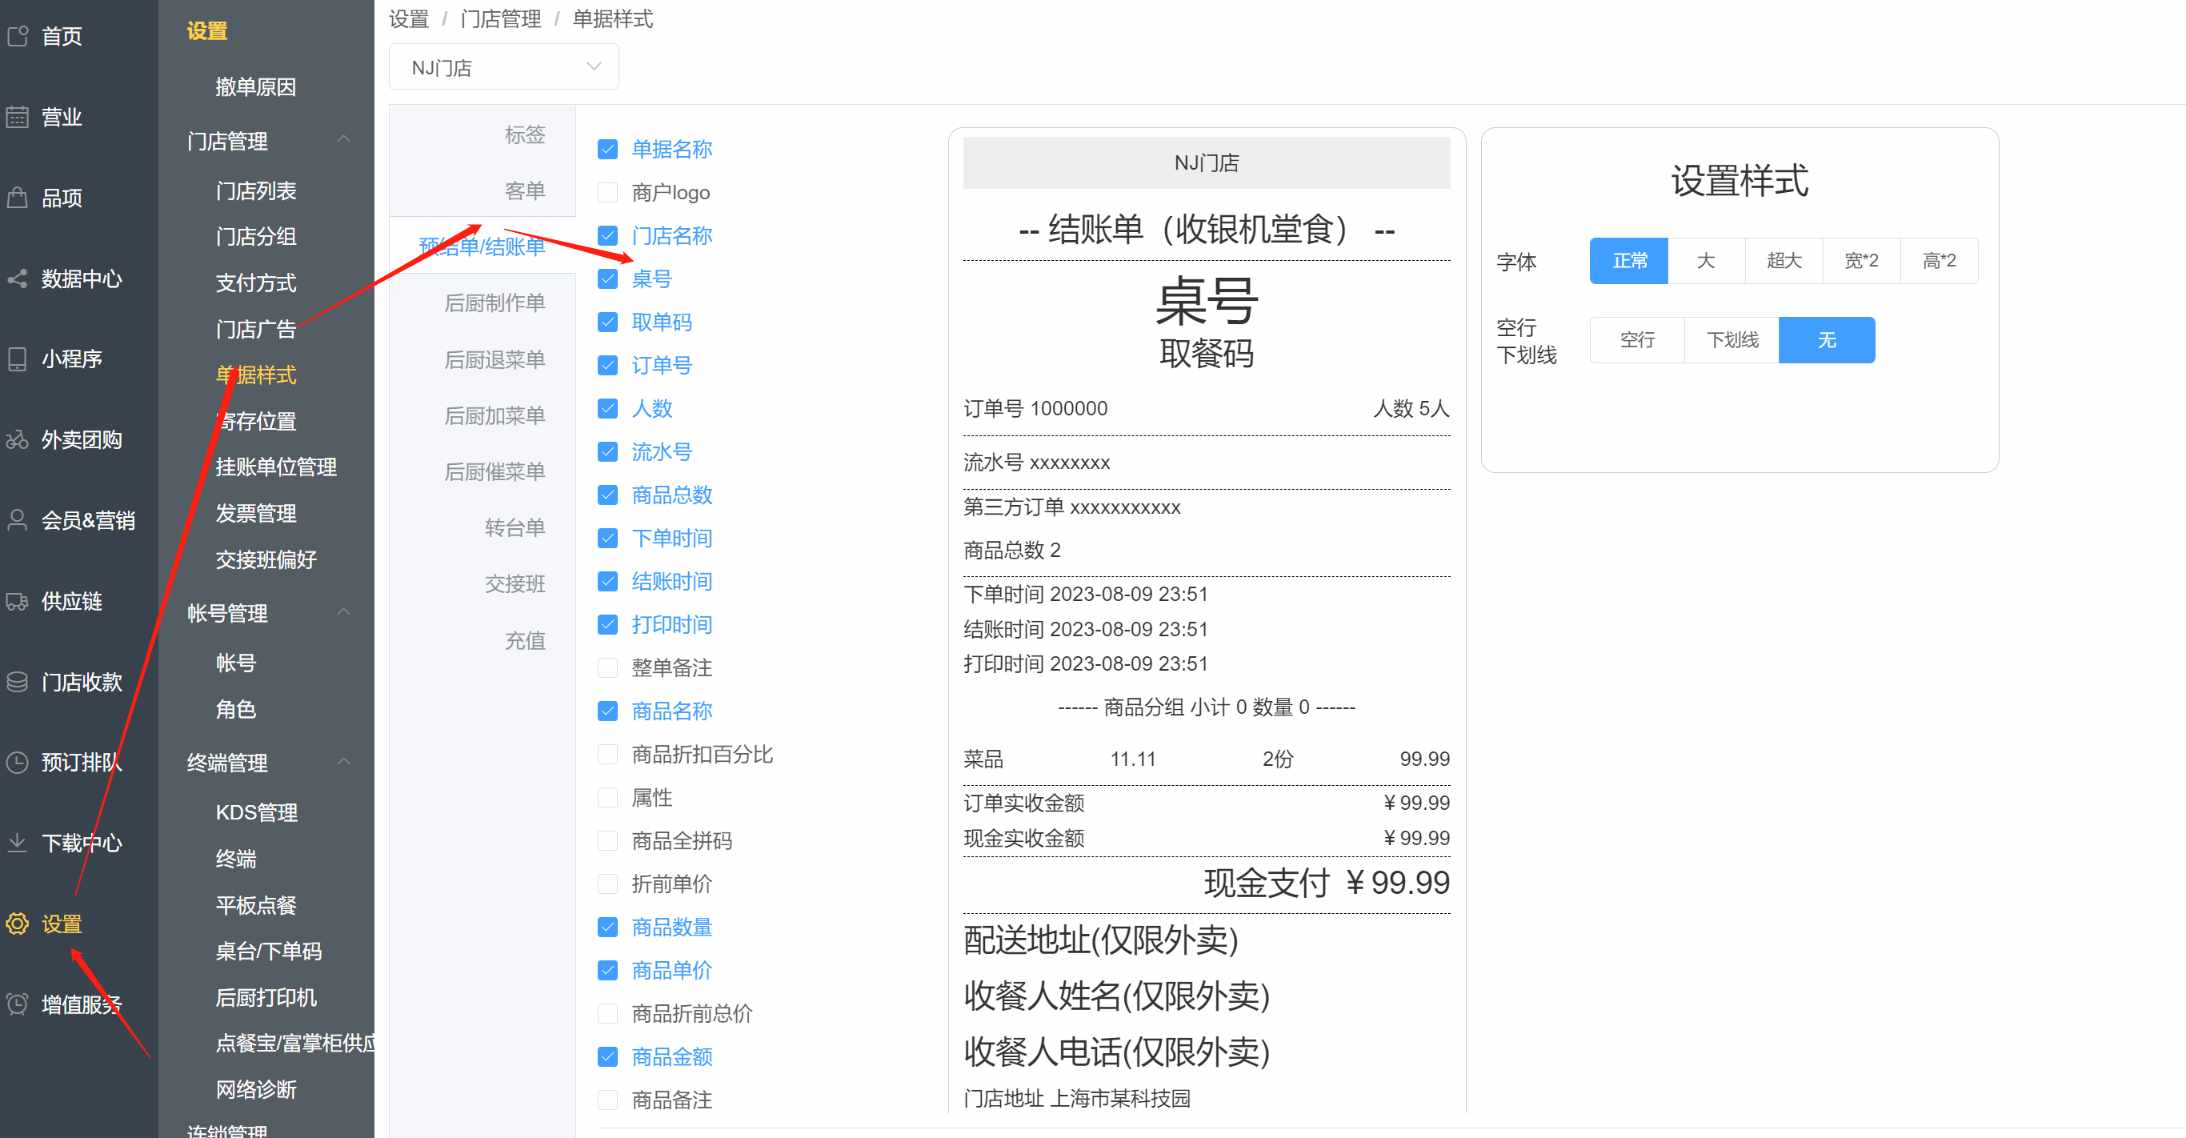Open 网络诊断 menu item
The image size is (2186, 1138).
(256, 1089)
